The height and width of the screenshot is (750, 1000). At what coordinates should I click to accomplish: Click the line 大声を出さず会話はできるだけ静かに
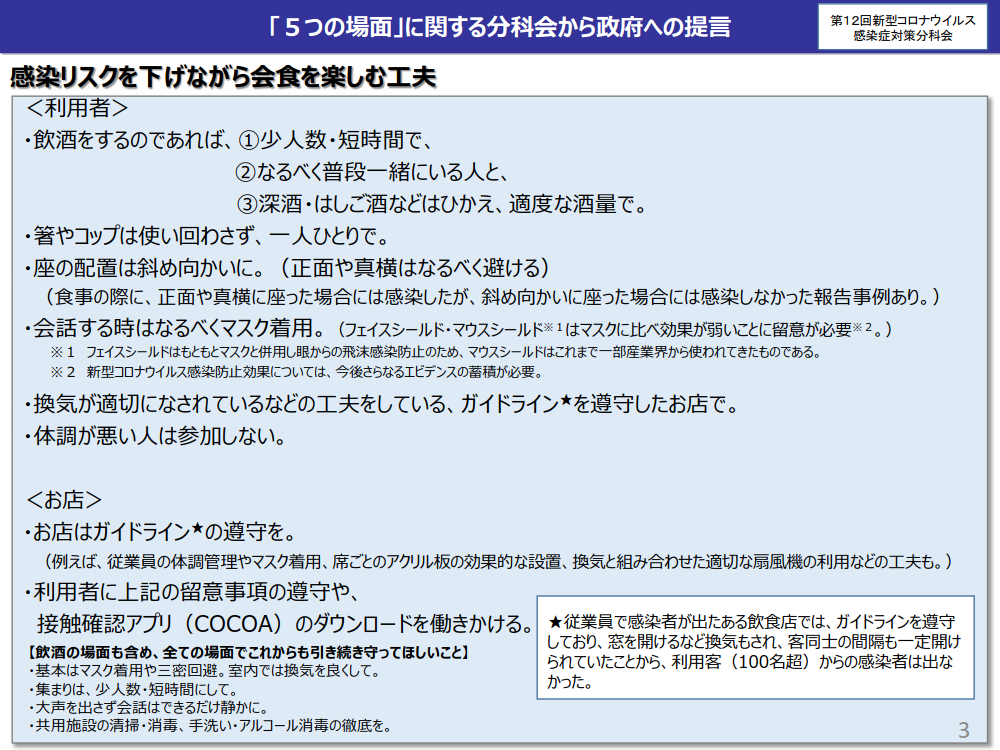click(x=149, y=708)
